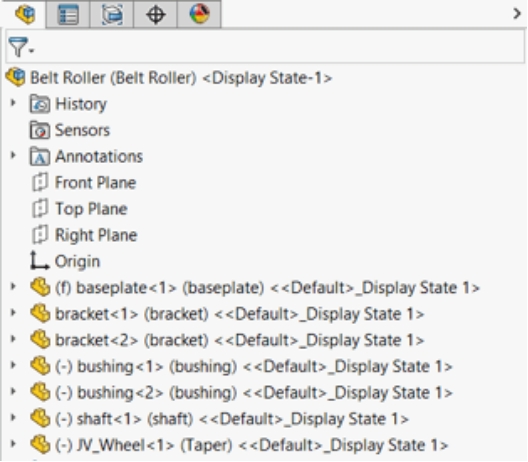Select the Belt Roller assembly root
This screenshot has height=462, width=528.
(x=169, y=77)
